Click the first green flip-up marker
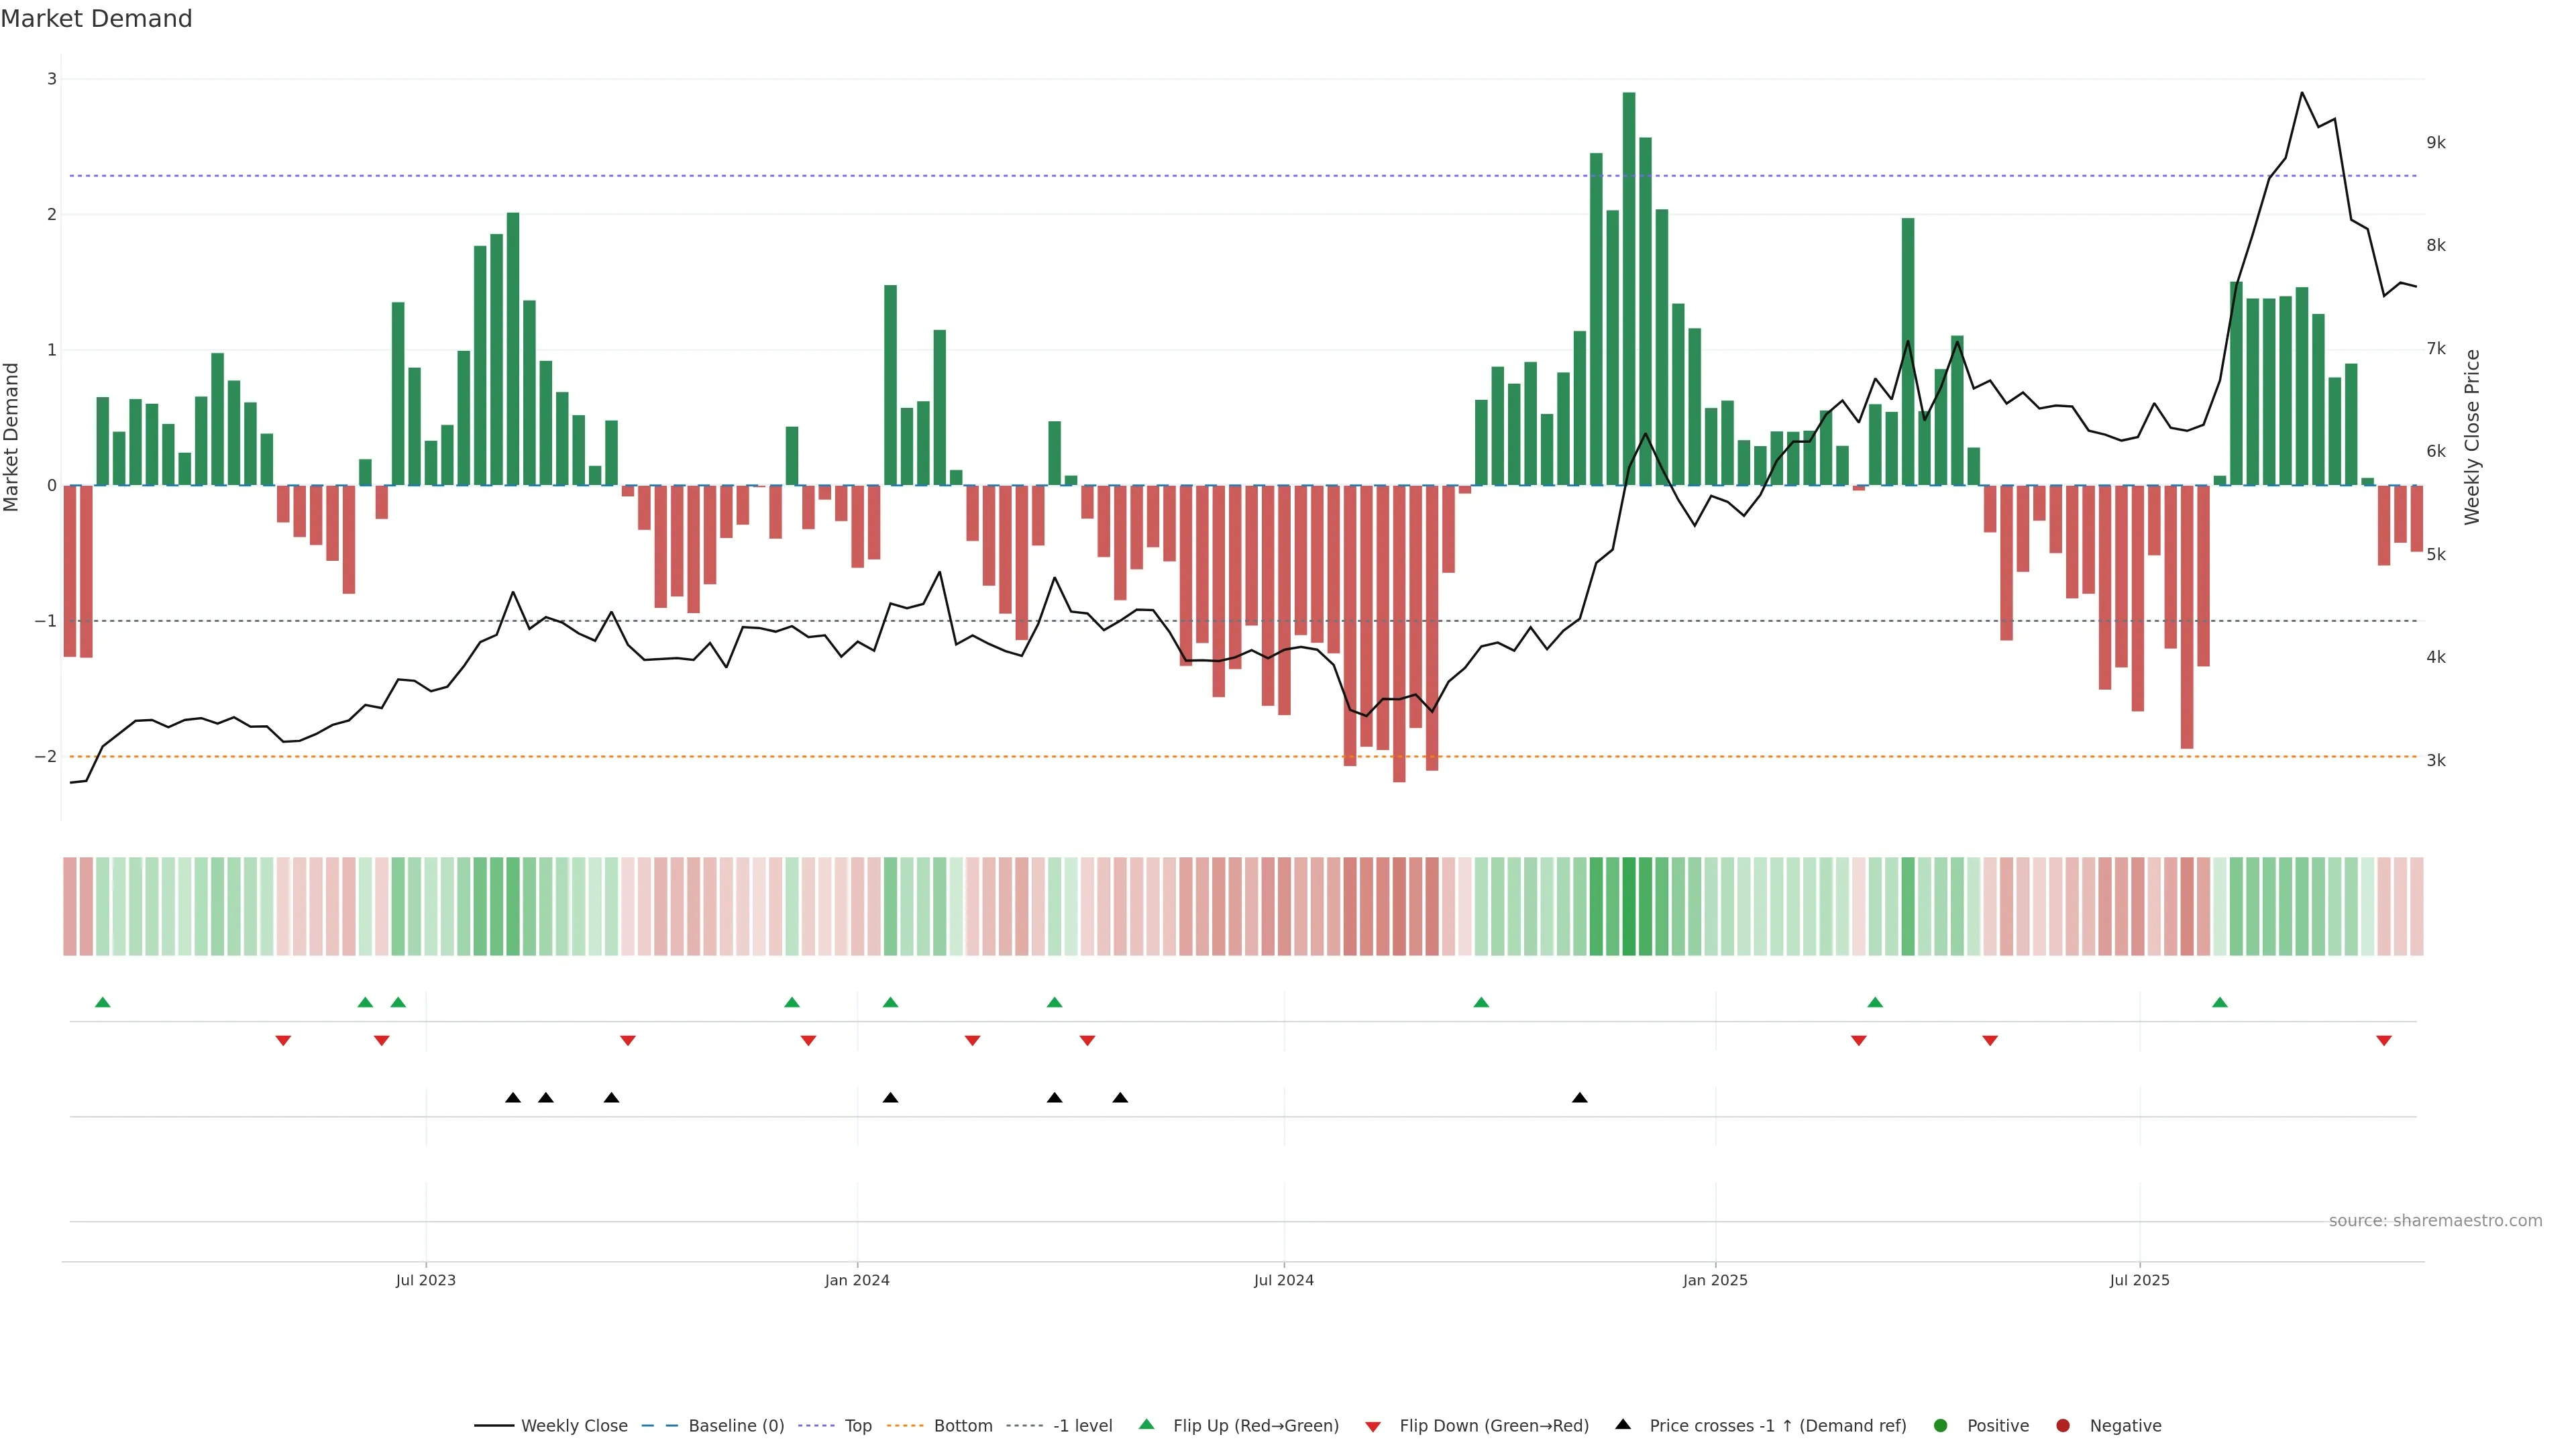This screenshot has height=1449, width=2576. [102, 1002]
